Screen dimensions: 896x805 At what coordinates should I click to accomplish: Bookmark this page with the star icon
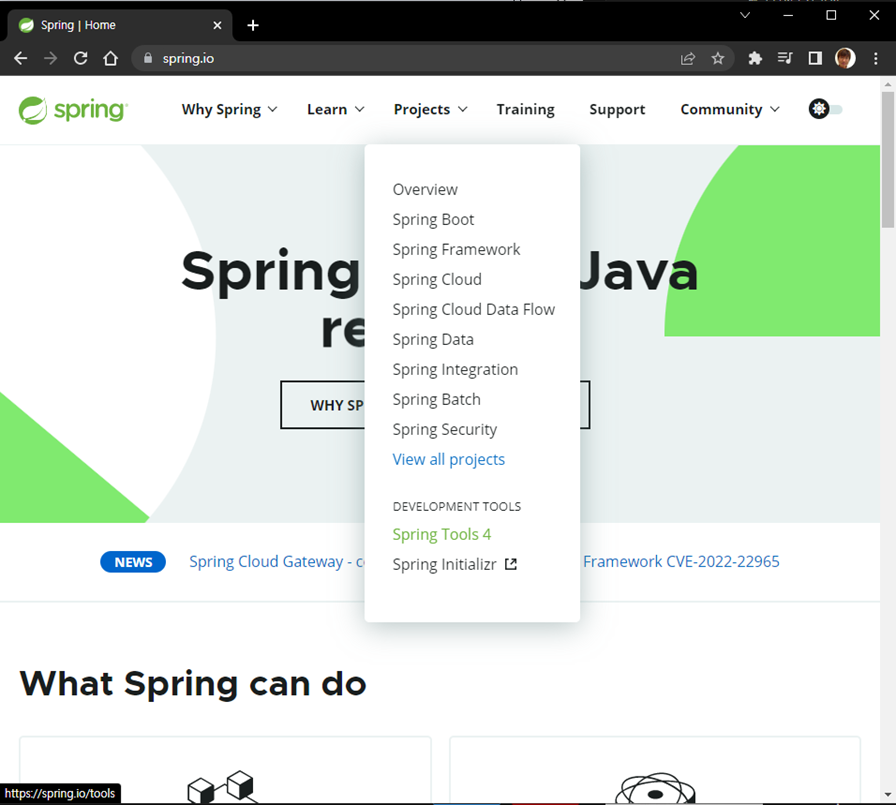coord(718,58)
